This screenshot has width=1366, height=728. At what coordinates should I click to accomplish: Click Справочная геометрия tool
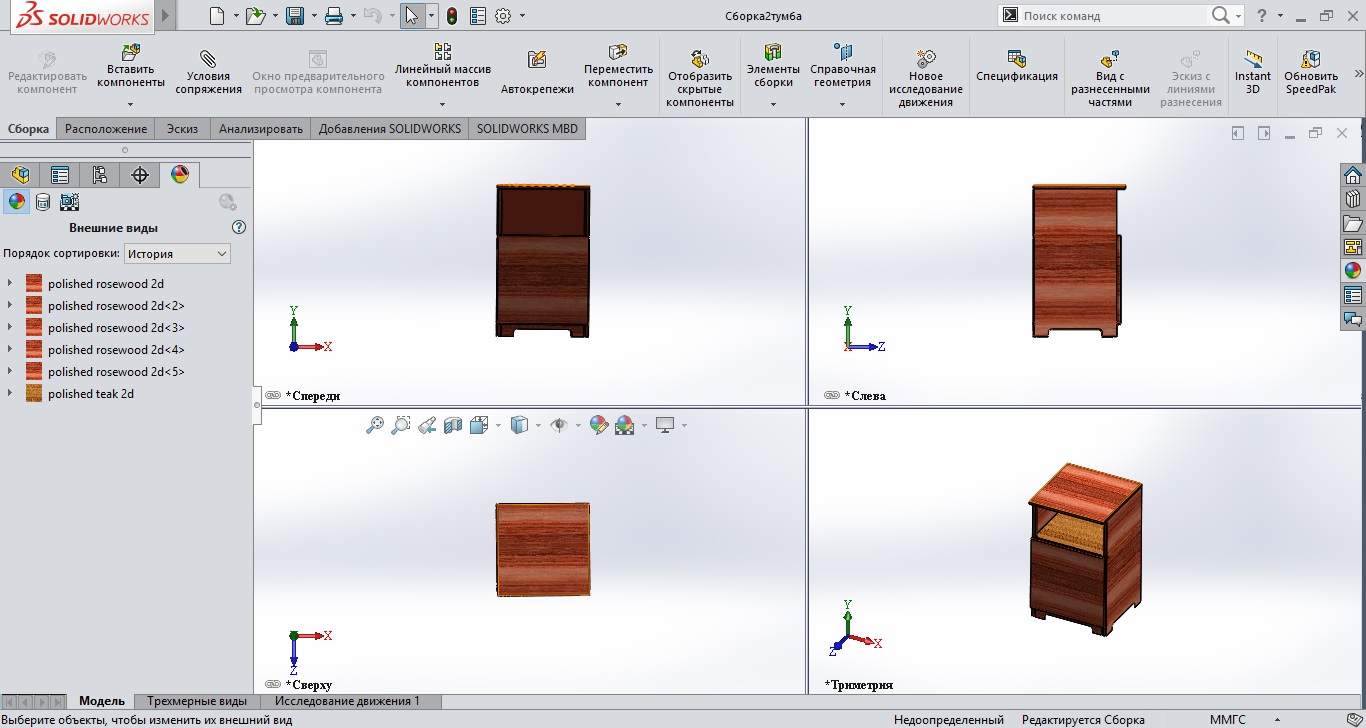[843, 66]
